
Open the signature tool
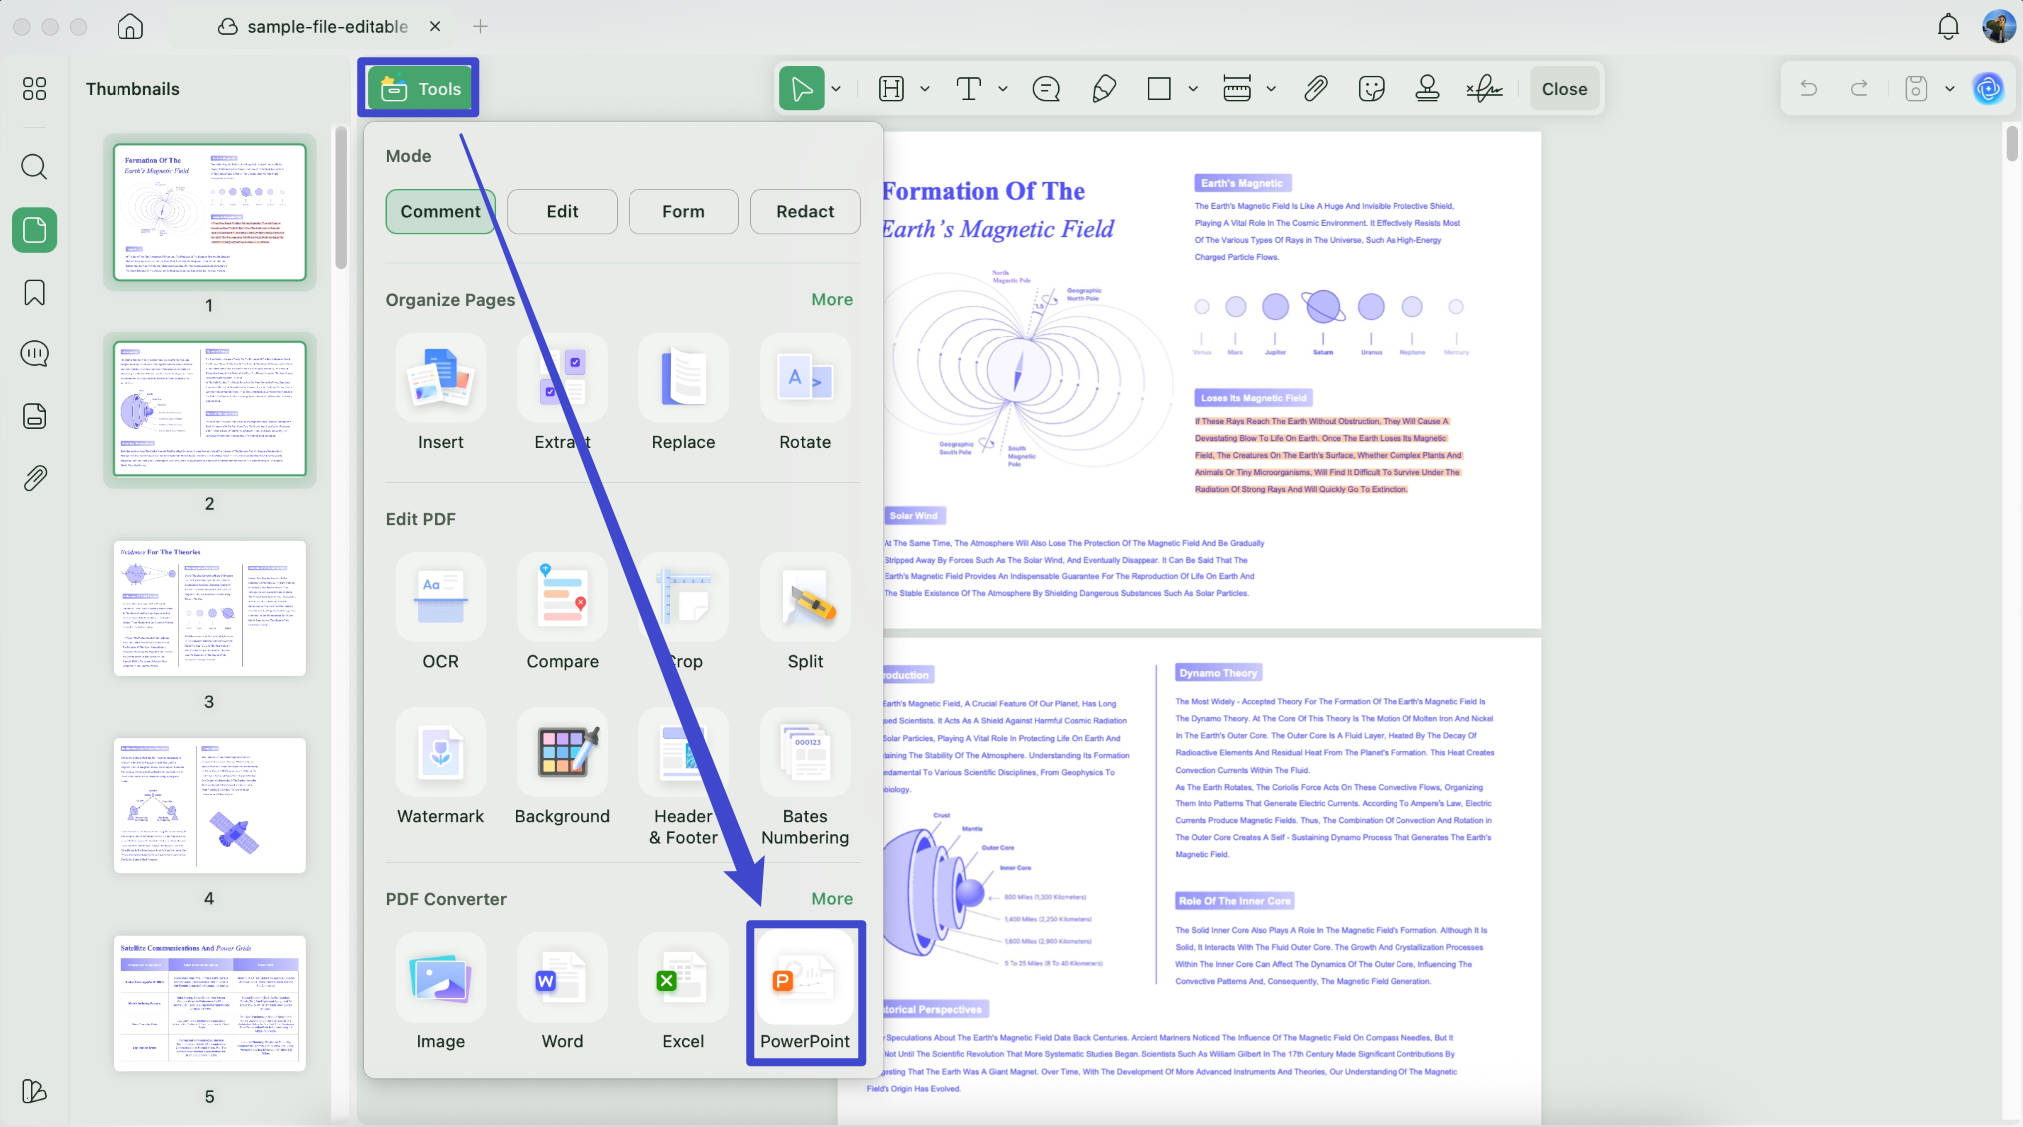tap(1484, 88)
